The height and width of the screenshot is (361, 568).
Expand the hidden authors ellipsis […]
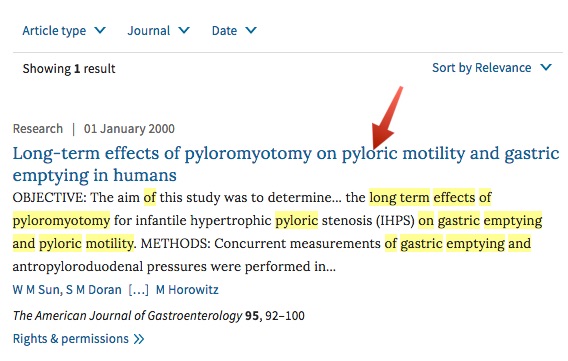click(139, 290)
